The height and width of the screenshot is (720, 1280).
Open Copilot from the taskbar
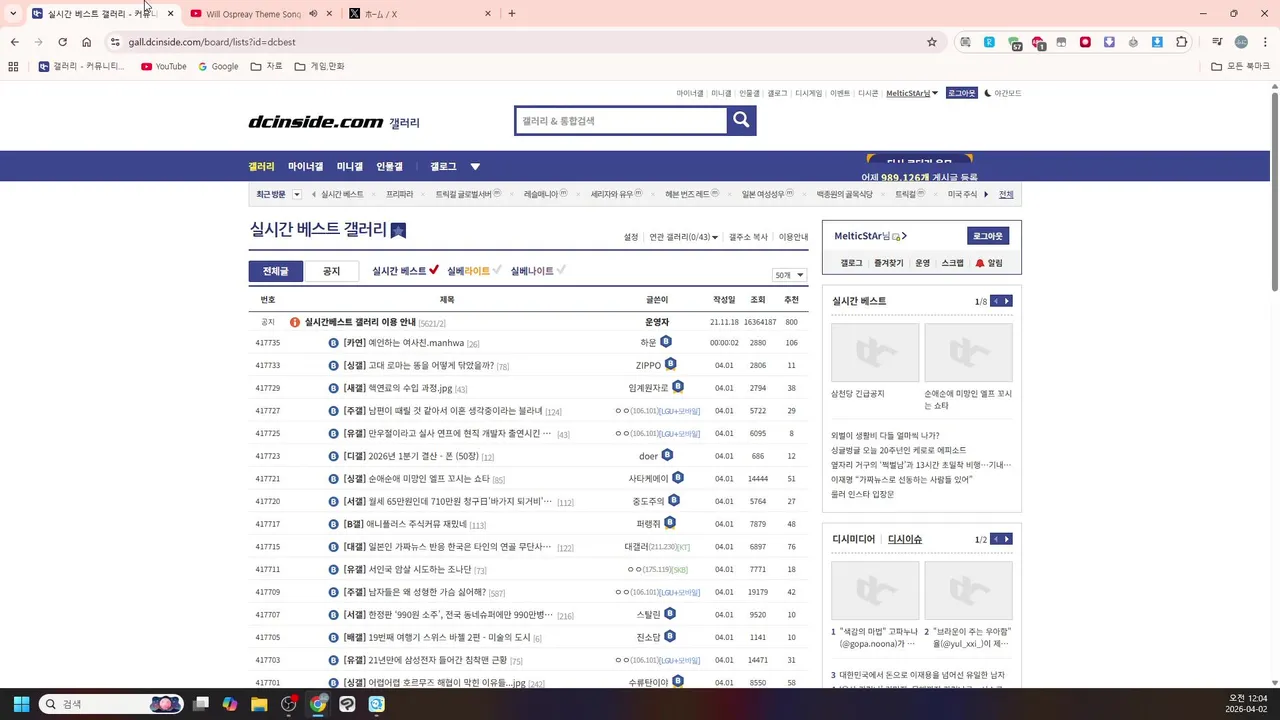point(230,704)
